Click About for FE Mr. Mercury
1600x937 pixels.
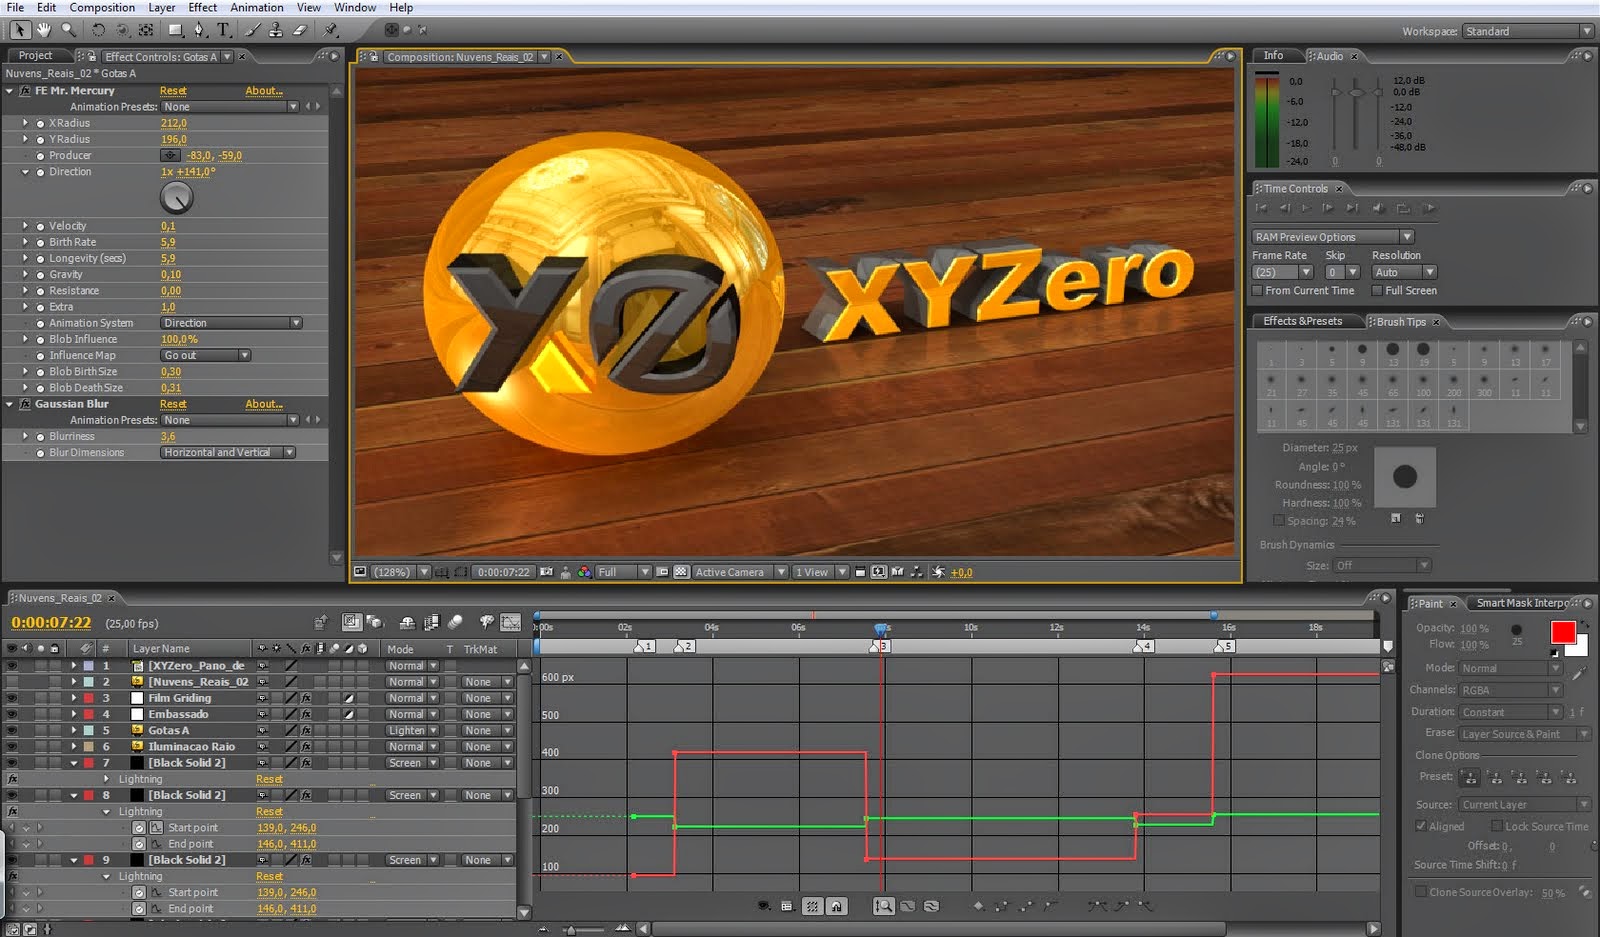263,90
